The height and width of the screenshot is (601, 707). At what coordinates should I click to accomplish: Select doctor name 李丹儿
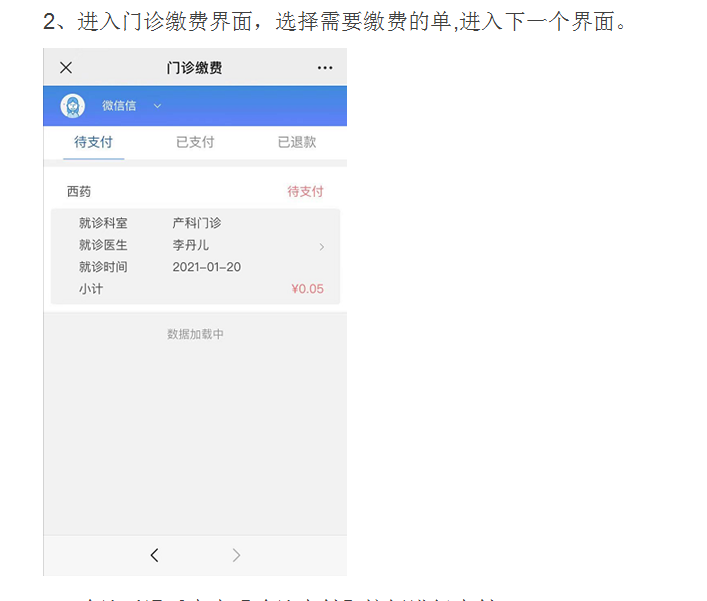click(191, 245)
